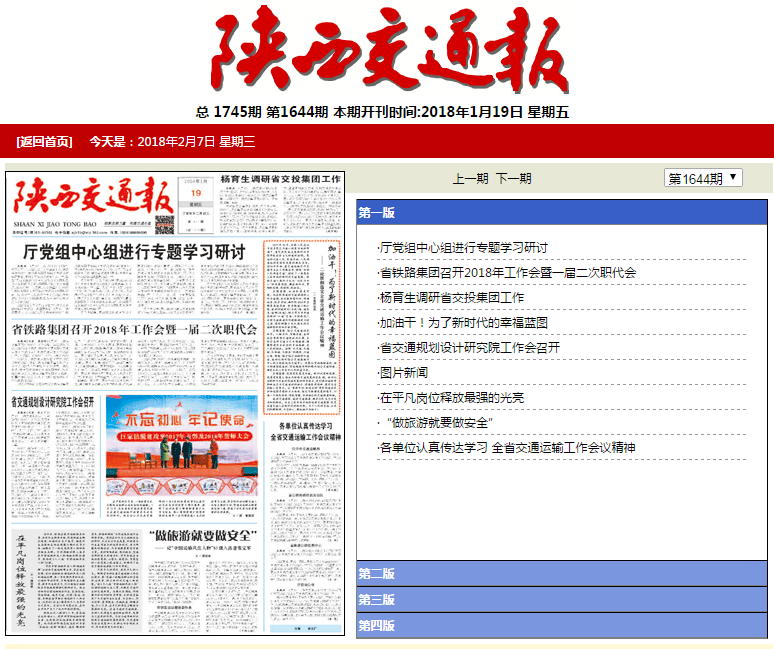
Task: Open article 加油干！为了新时代的幸福蓝图
Action: (x=463, y=323)
